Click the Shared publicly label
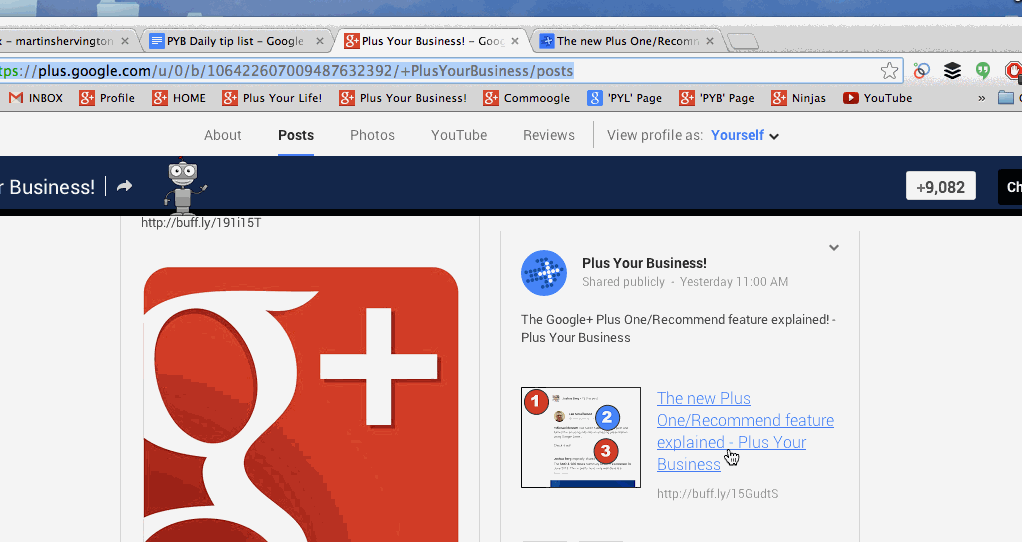This screenshot has width=1022, height=542. click(x=623, y=282)
